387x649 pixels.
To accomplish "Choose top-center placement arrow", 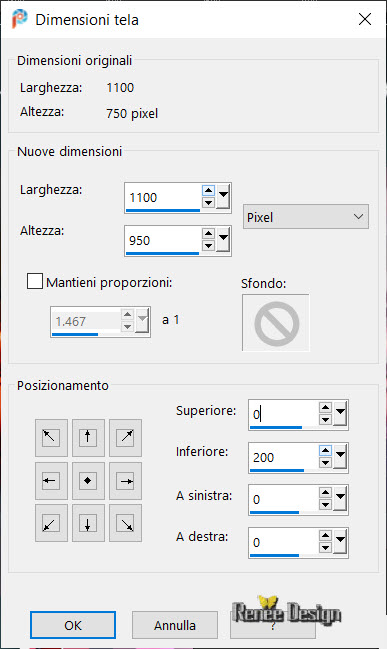I will coord(88,437).
